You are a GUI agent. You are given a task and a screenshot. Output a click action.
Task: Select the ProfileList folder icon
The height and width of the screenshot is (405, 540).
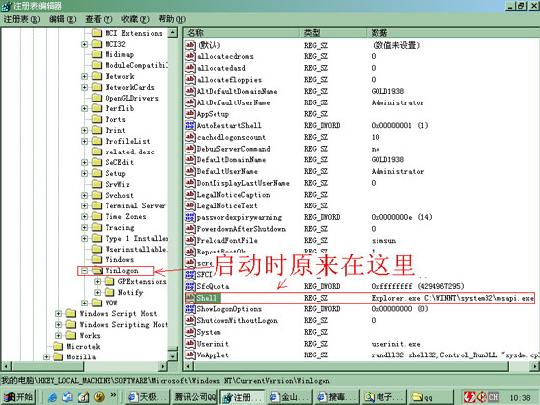97,141
